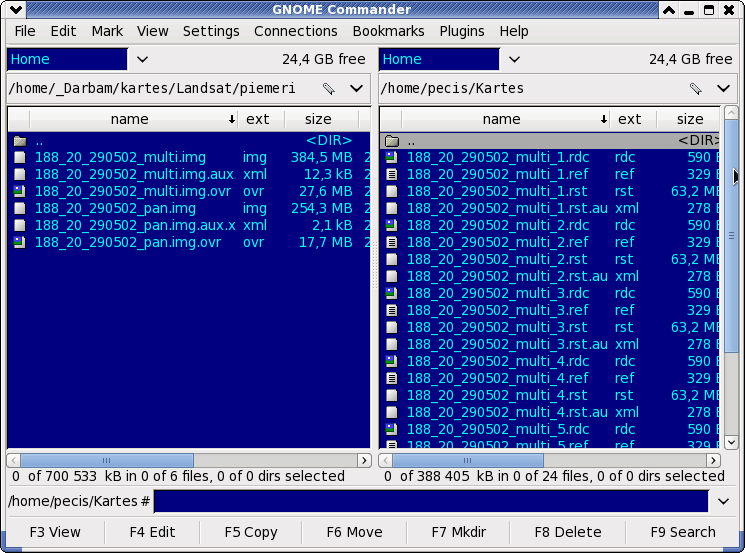Open the Connections menu
The image size is (745, 553).
pos(296,31)
